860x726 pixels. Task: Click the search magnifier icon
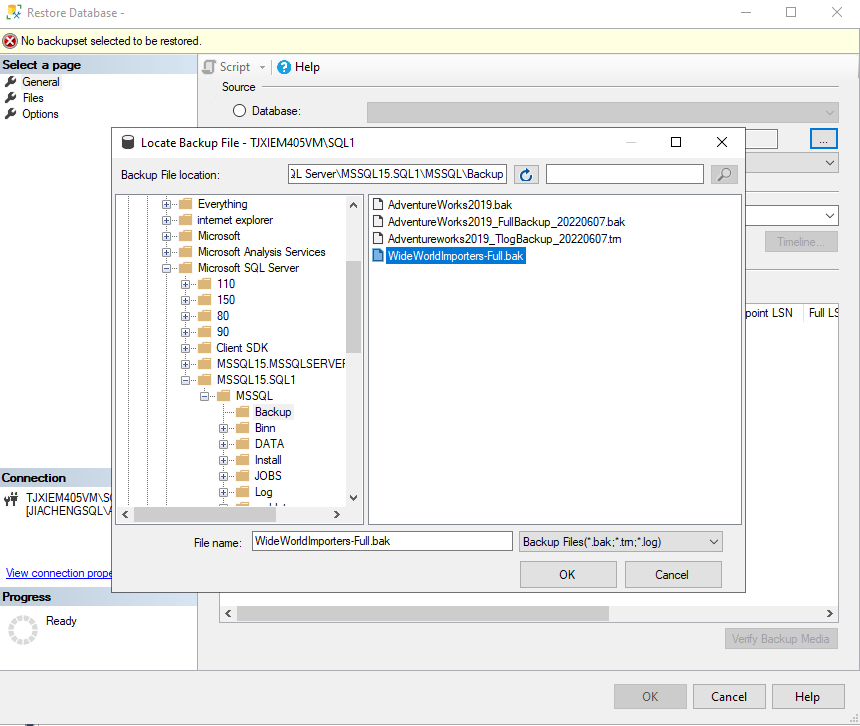tap(724, 174)
